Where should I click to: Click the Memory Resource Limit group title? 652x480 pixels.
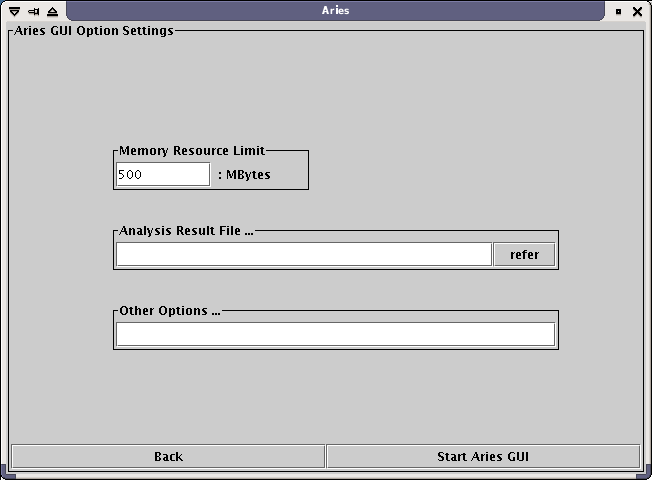[192, 150]
